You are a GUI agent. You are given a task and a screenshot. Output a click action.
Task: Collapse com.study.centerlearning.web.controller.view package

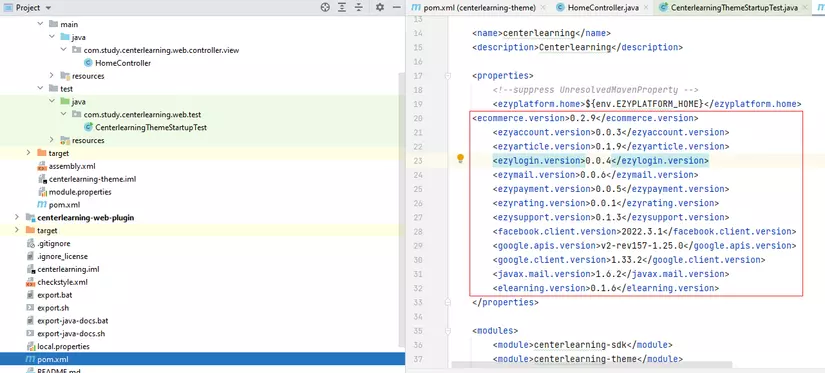64,50
